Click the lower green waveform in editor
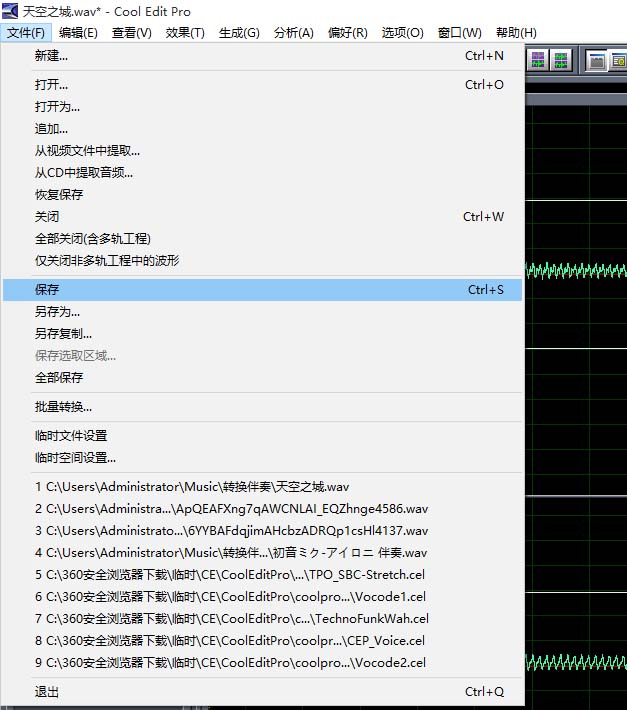This screenshot has width=627, height=710. click(x=576, y=662)
